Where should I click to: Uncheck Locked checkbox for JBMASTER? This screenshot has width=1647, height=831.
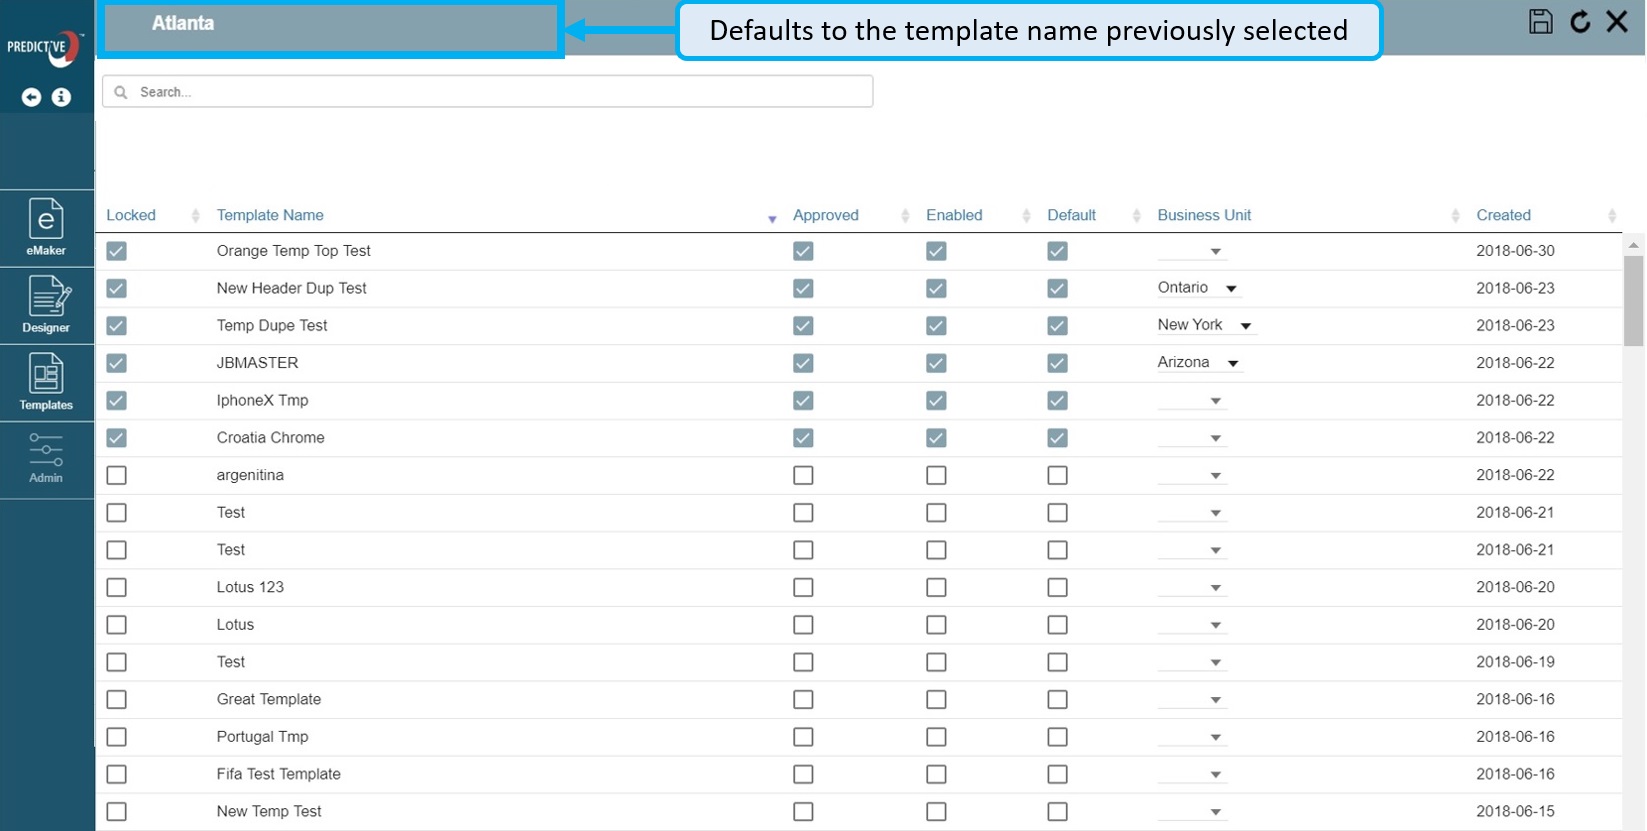117,363
